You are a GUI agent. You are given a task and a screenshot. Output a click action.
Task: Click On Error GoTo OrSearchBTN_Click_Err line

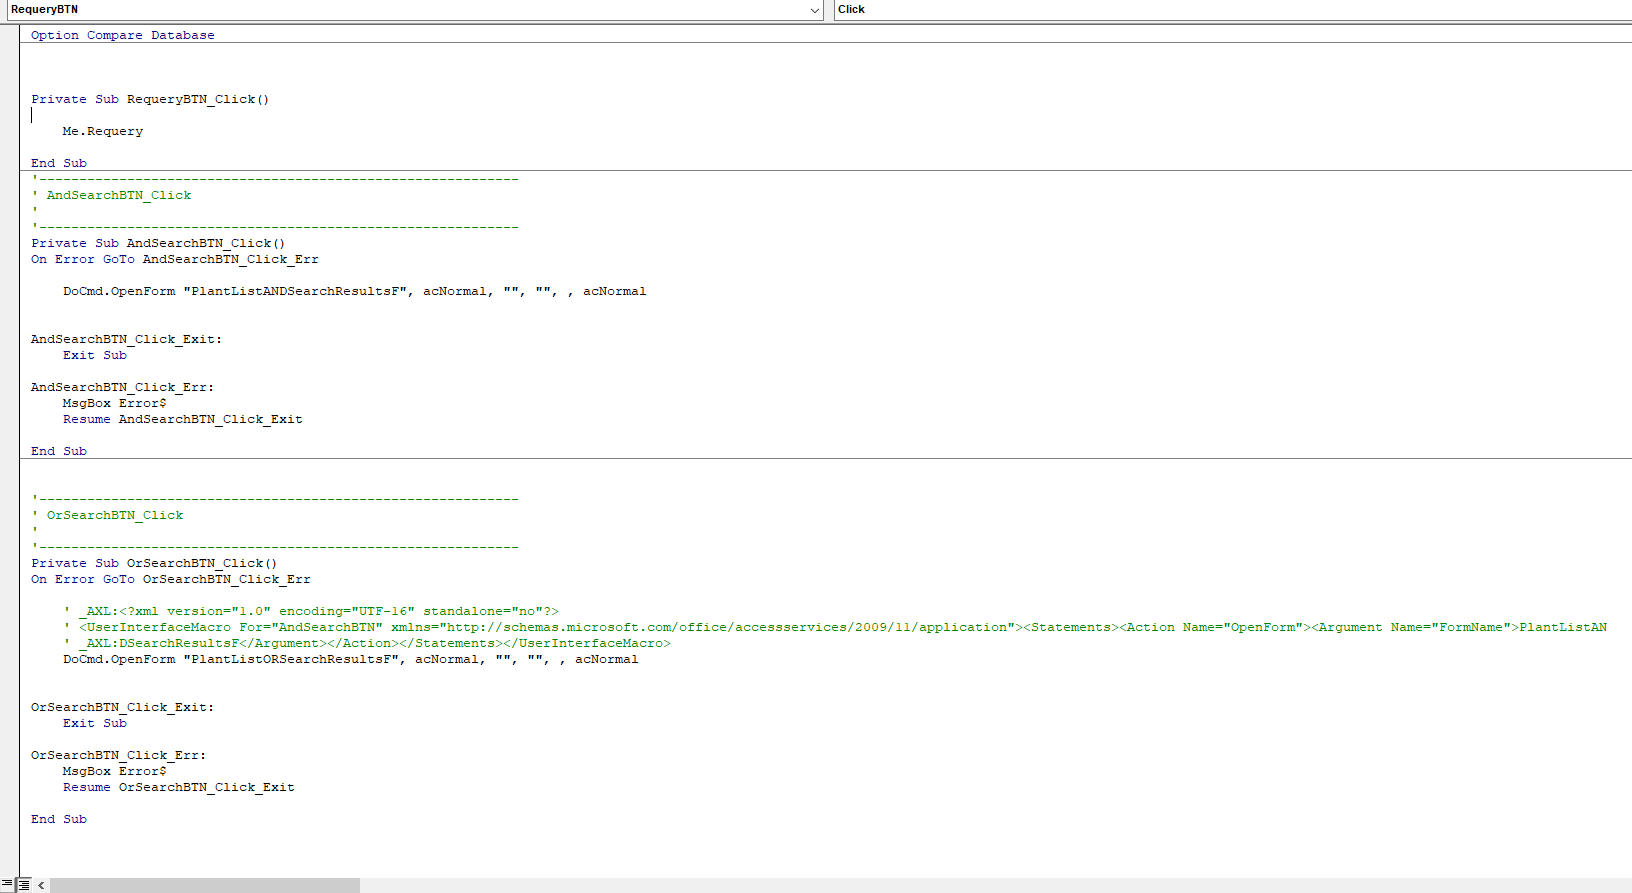(170, 579)
